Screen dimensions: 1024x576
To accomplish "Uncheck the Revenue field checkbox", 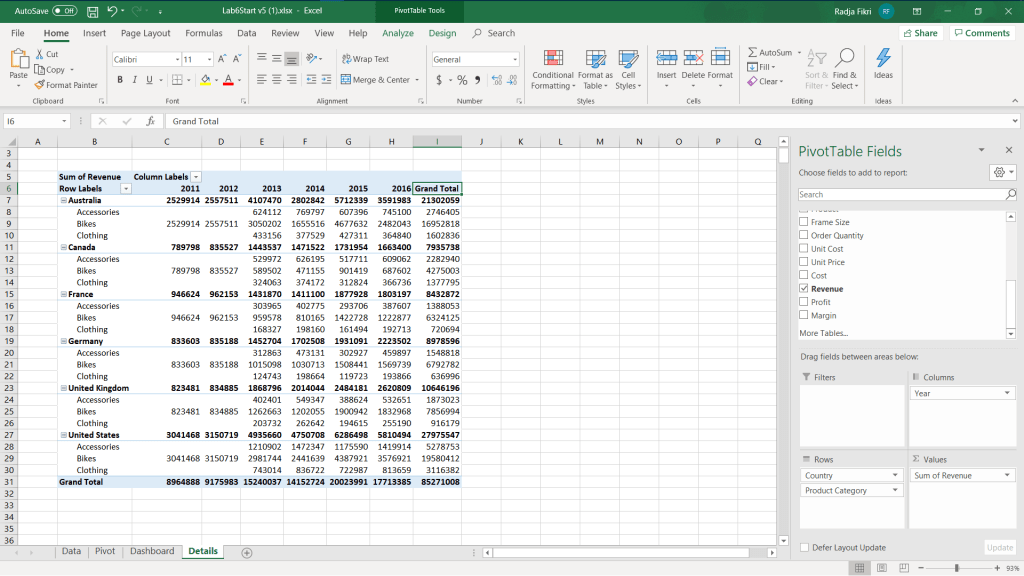I will coord(805,289).
